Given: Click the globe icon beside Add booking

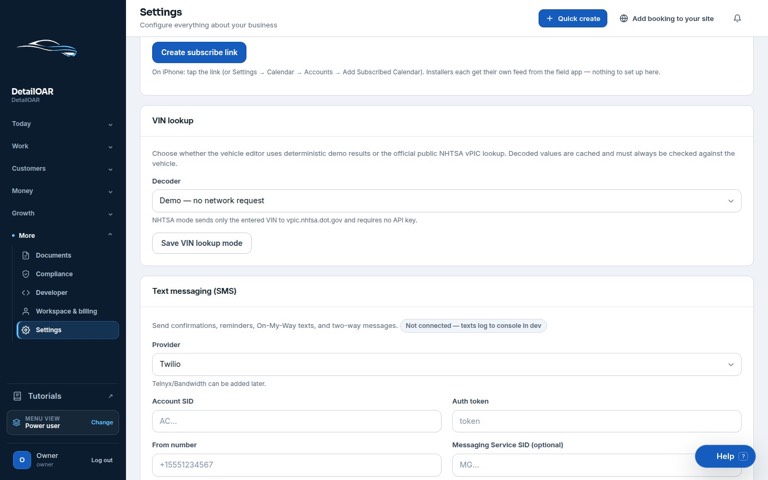Looking at the screenshot, I should tap(624, 18).
